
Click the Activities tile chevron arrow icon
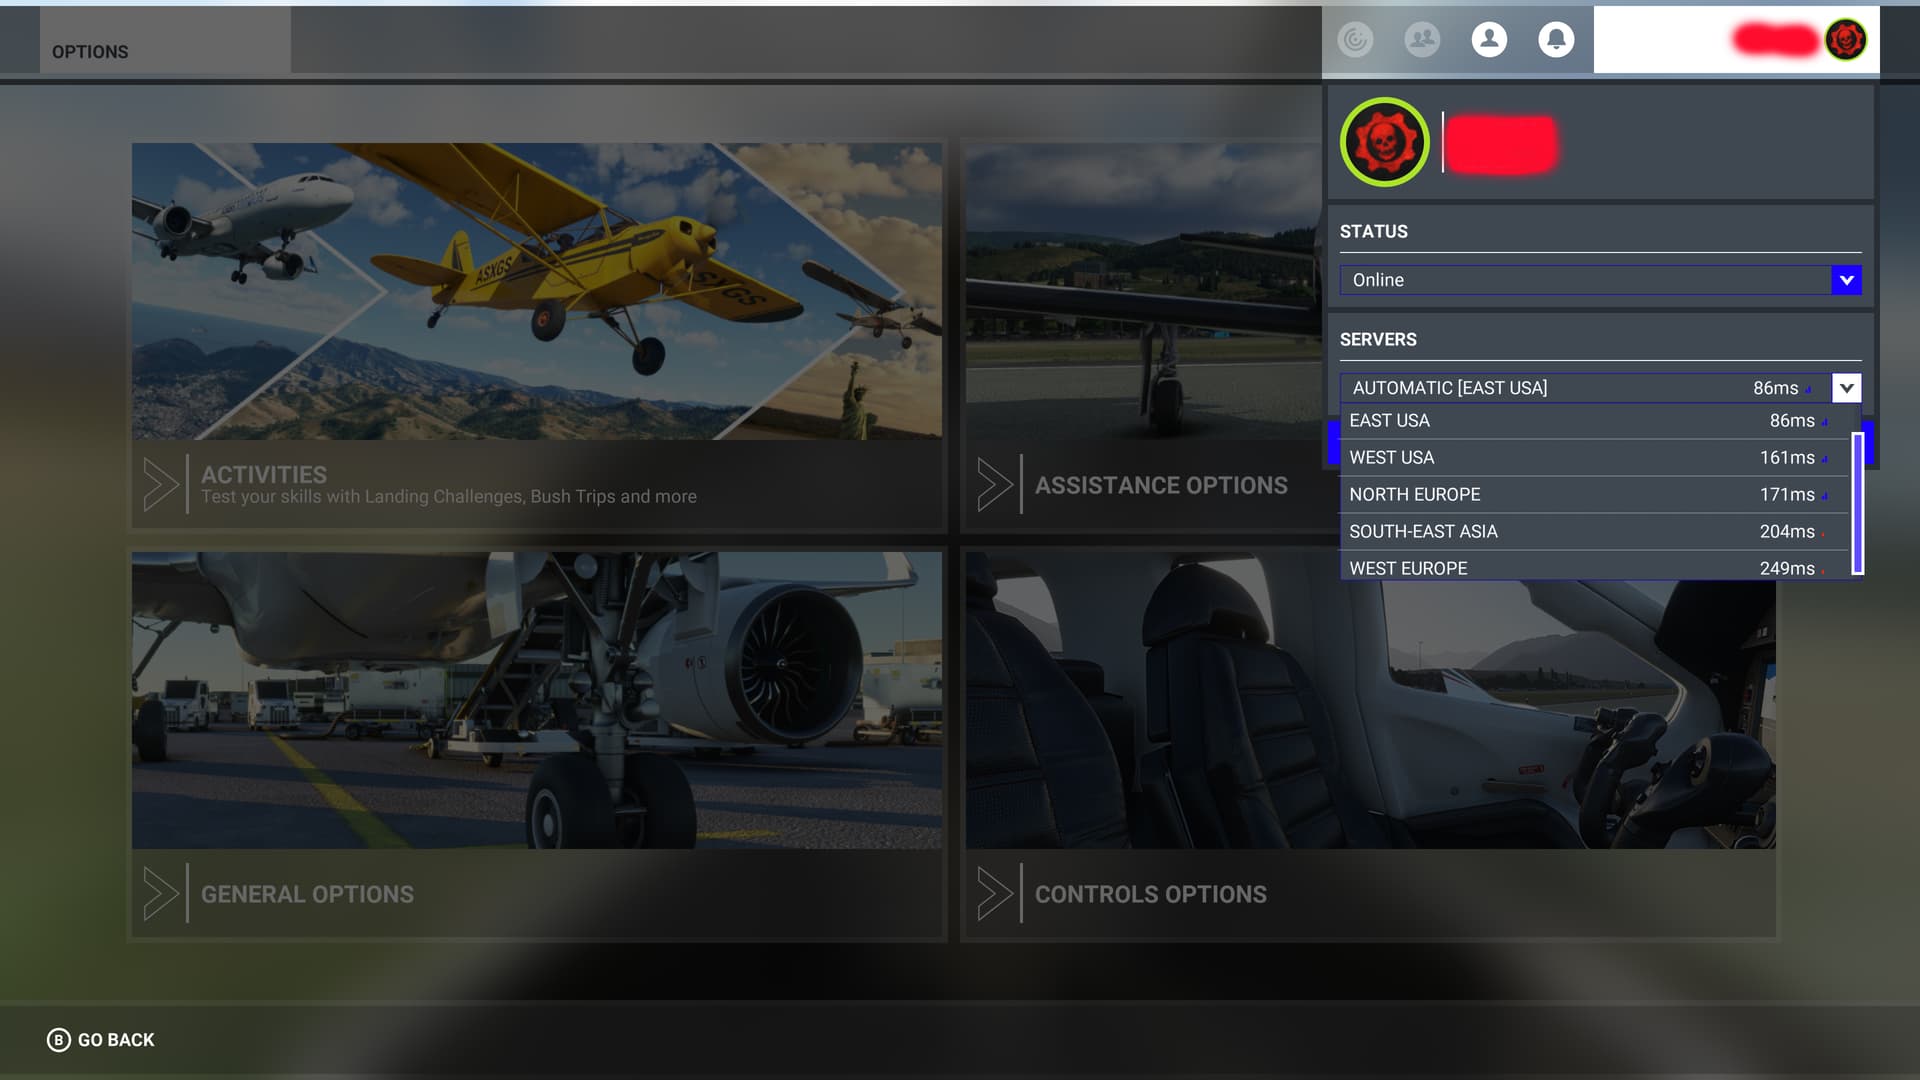coord(161,485)
